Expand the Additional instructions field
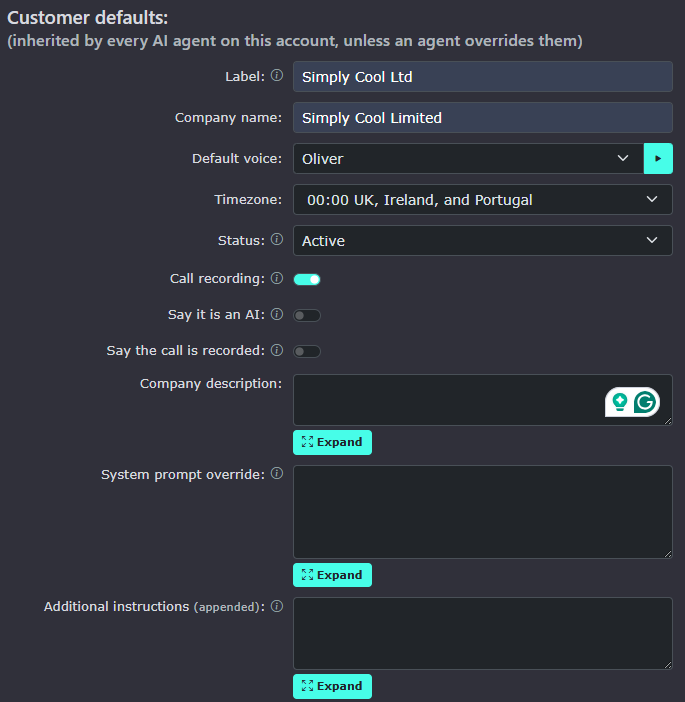This screenshot has width=685, height=702. point(332,686)
